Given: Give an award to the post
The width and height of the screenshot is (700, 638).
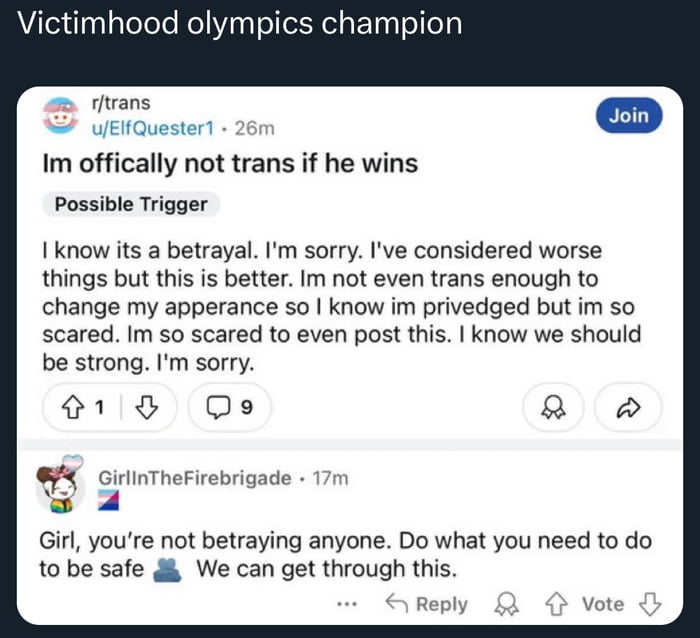Looking at the screenshot, I should click(549, 408).
